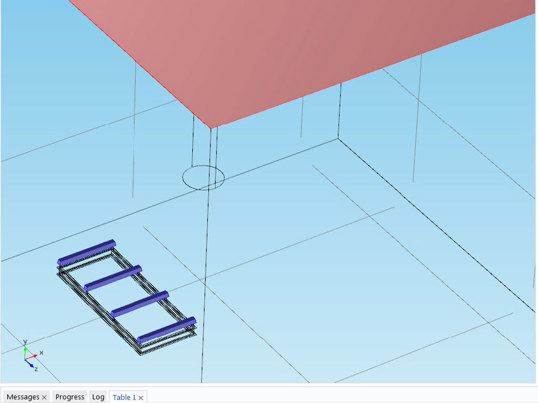
Task: Select the second blue cylinder rung
Action: coord(113,278)
